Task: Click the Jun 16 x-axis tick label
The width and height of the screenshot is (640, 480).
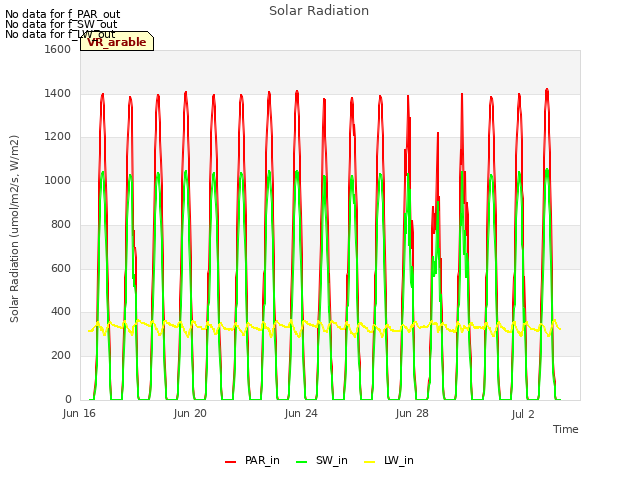Action: coord(79,413)
